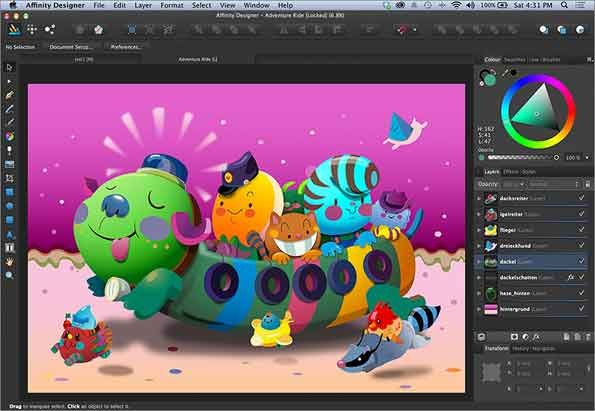Image resolution: width=595 pixels, height=411 pixels.
Task: Switch to the Adventure Ride document tab
Action: pyautogui.click(x=198, y=59)
